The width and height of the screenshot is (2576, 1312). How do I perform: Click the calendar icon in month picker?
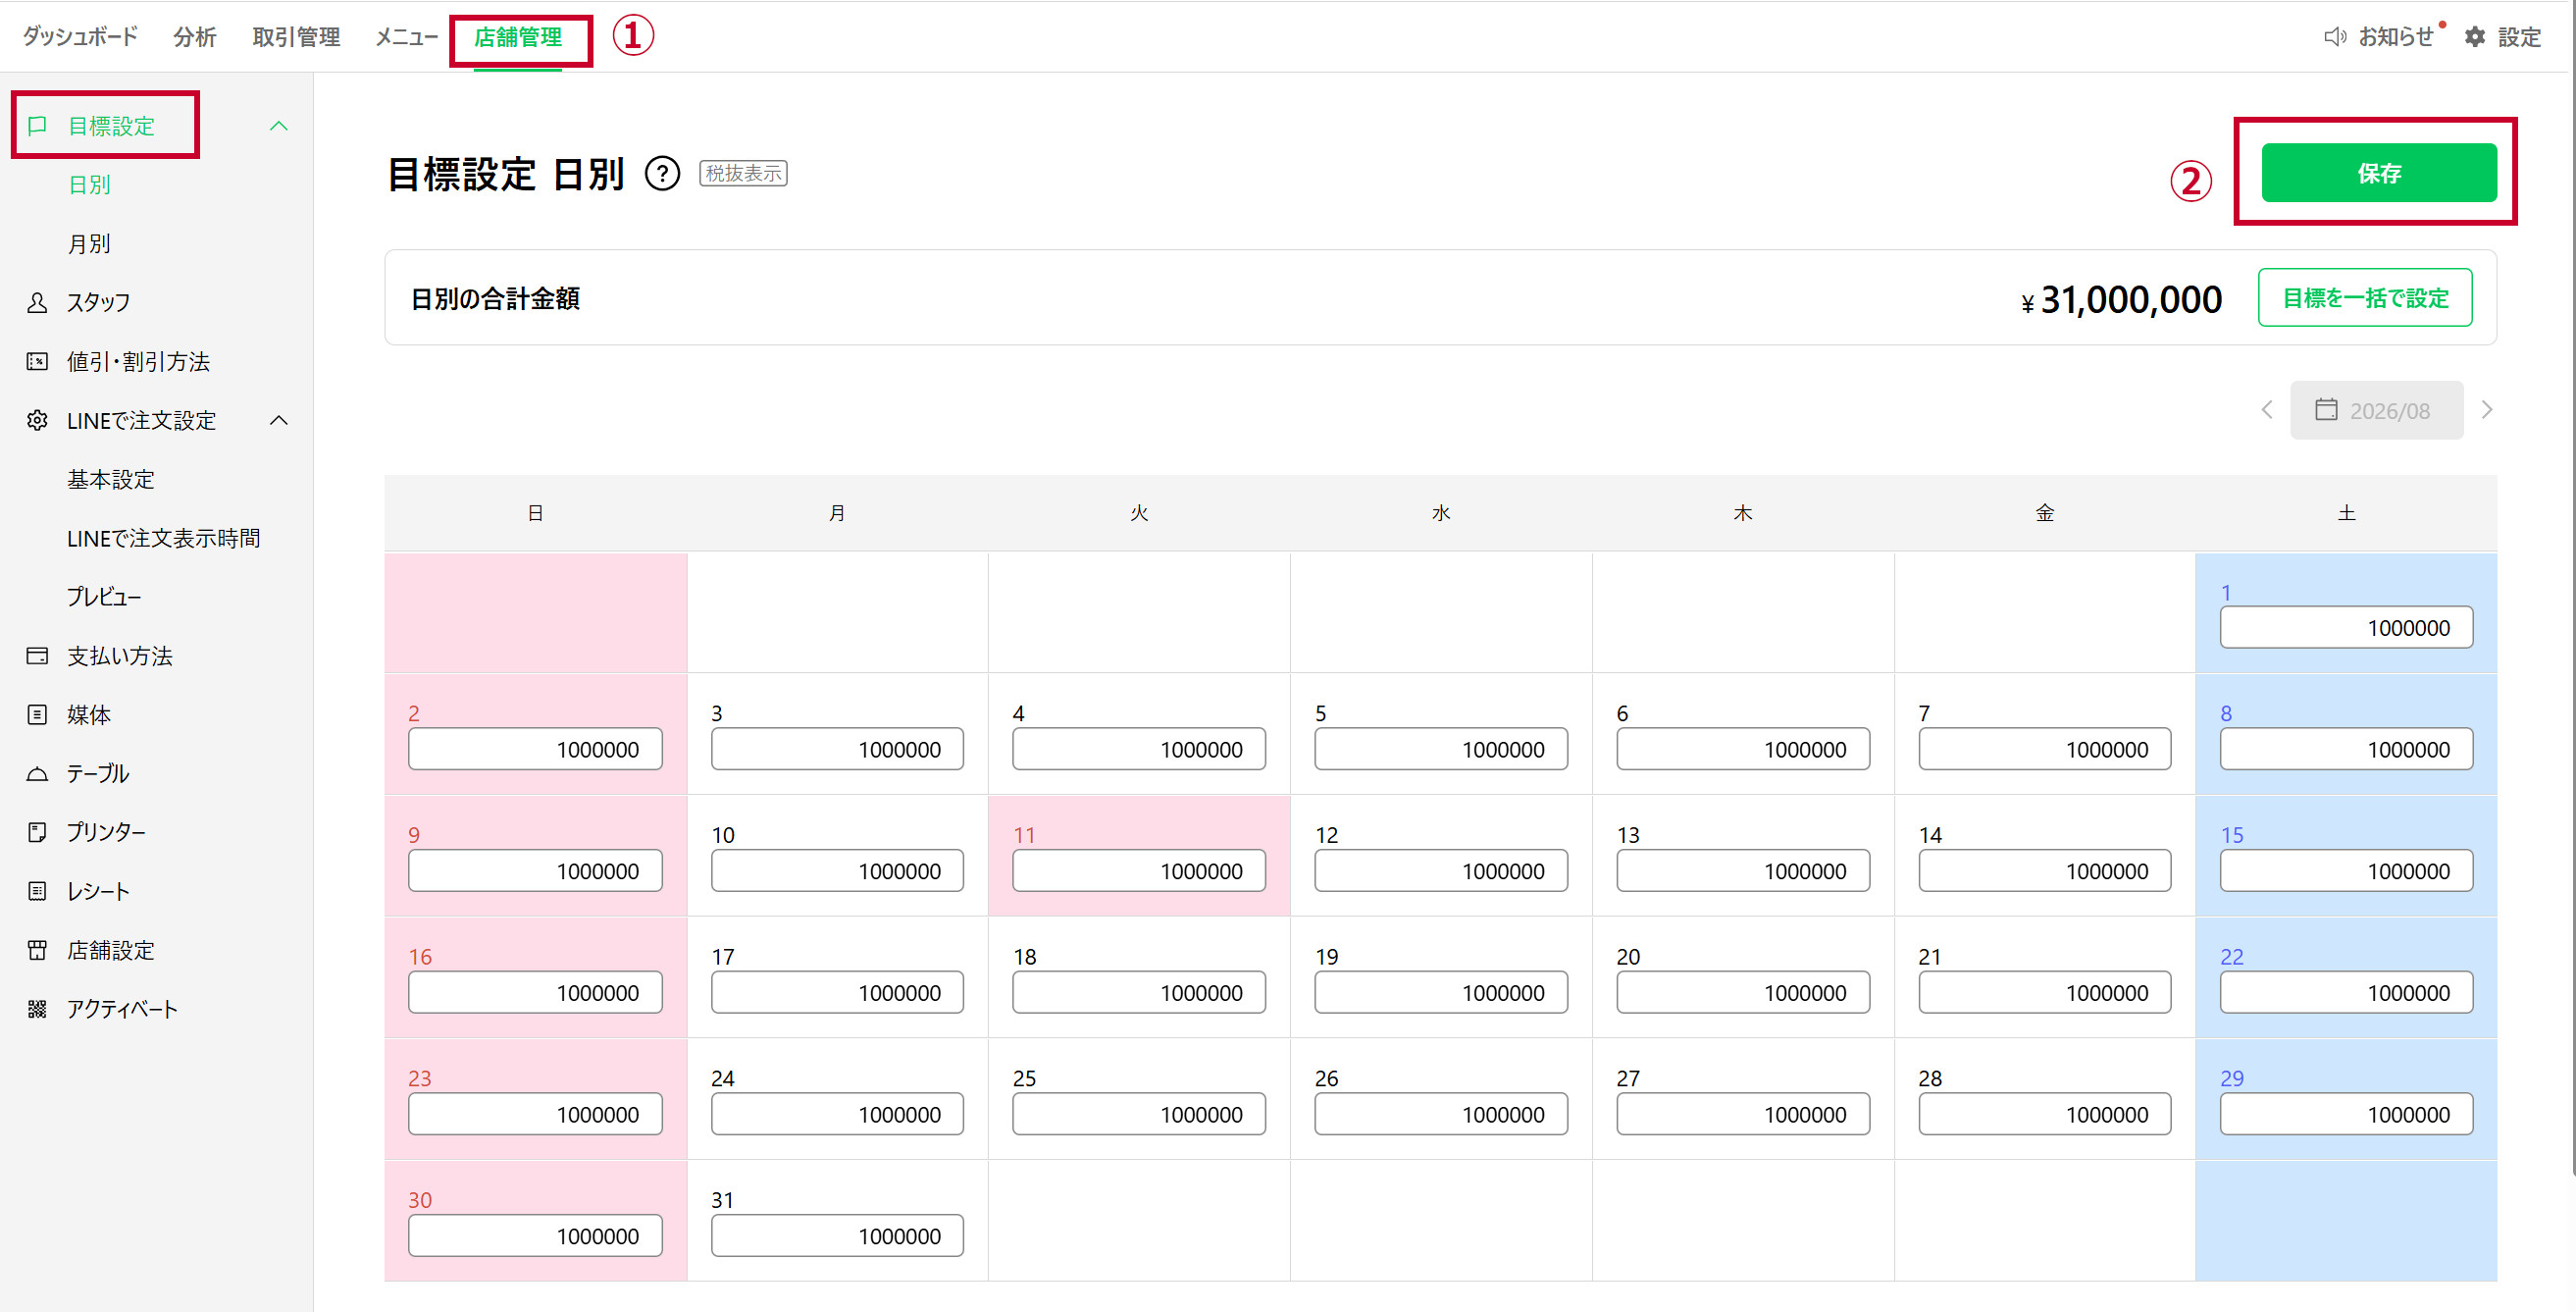2326,410
